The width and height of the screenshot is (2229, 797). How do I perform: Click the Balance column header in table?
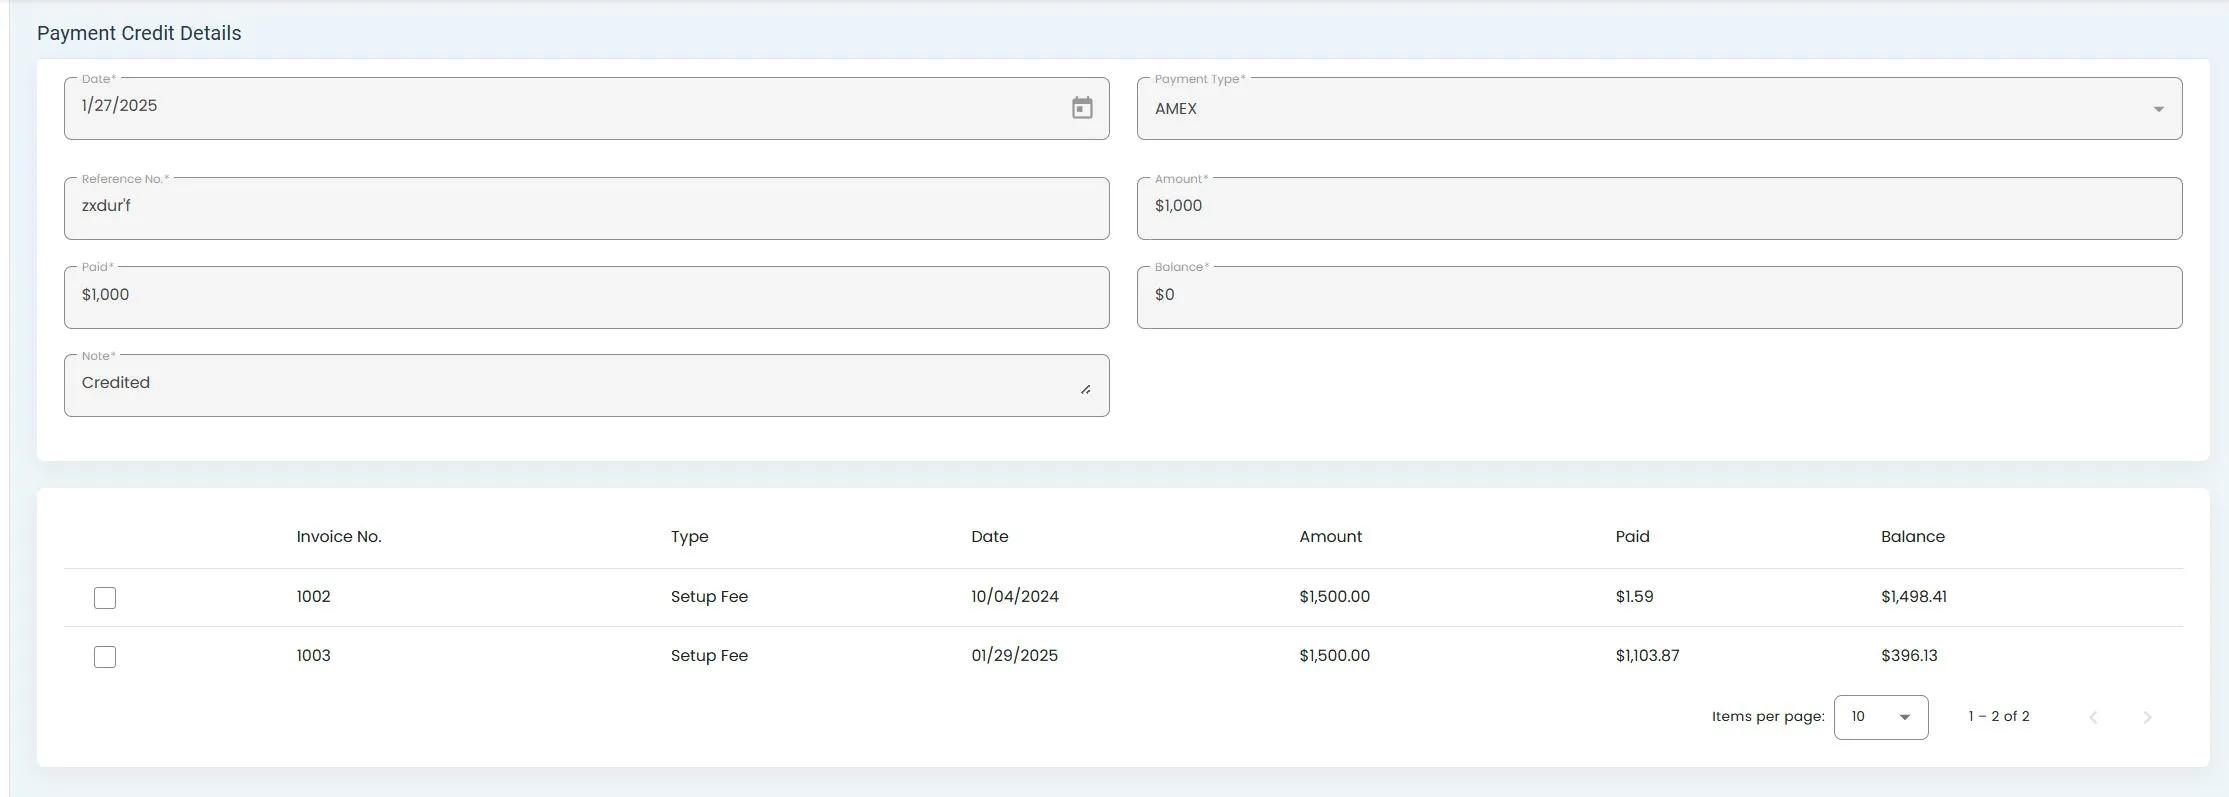click(1912, 537)
